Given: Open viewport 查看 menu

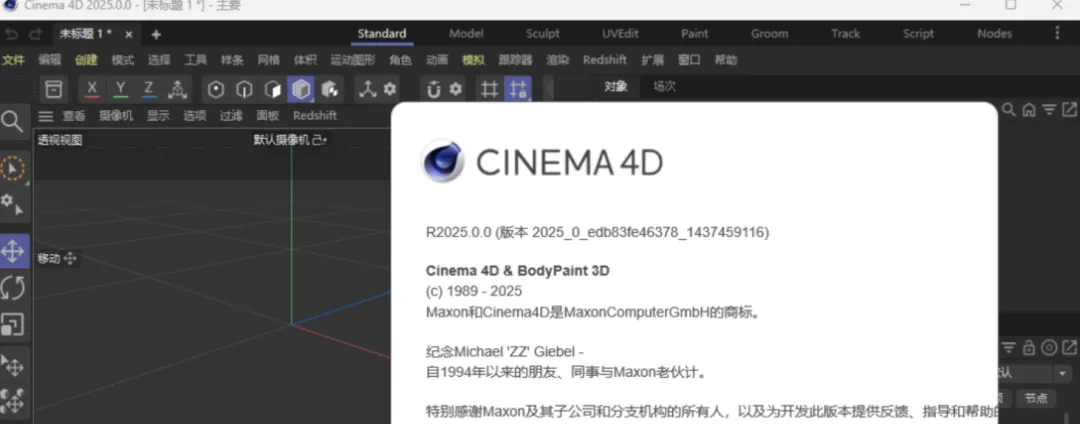Looking at the screenshot, I should [74, 116].
